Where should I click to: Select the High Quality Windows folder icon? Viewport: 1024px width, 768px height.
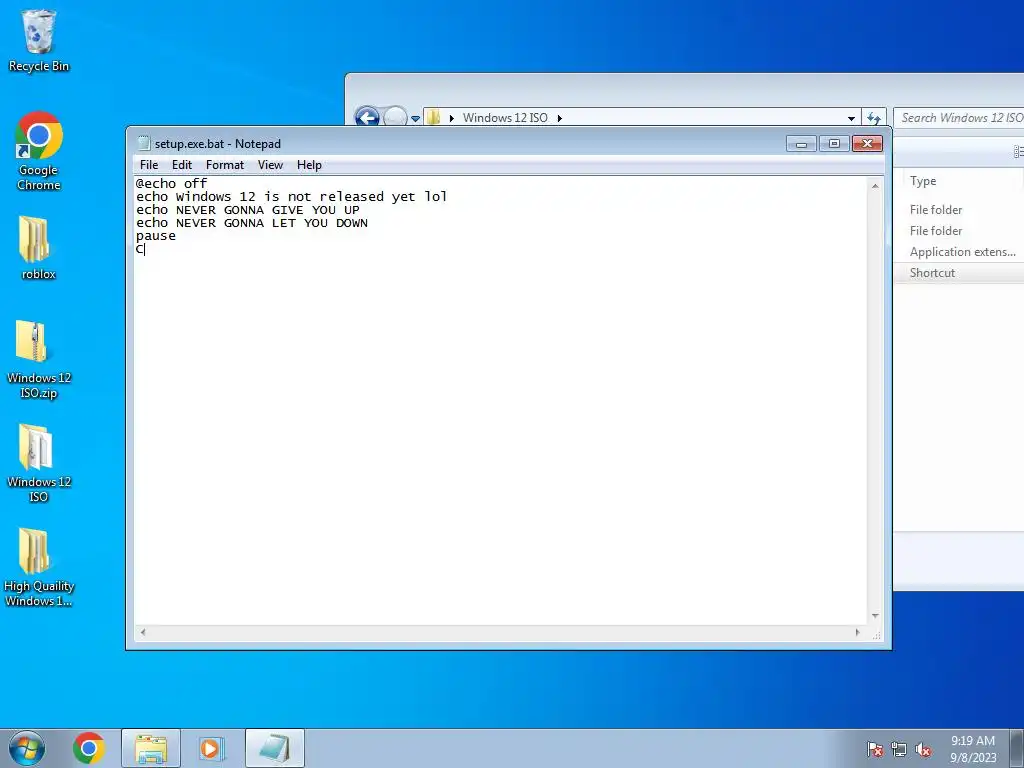point(39,568)
